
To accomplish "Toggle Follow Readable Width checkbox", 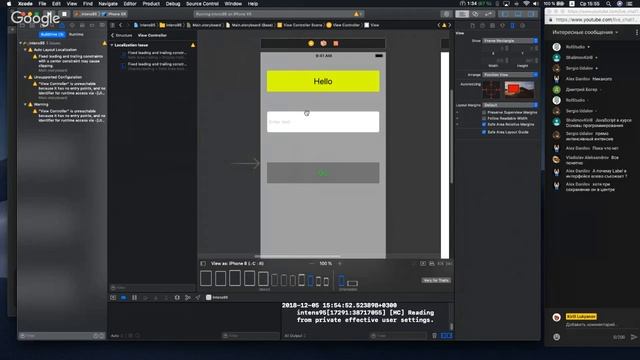I will pos(484,118).
